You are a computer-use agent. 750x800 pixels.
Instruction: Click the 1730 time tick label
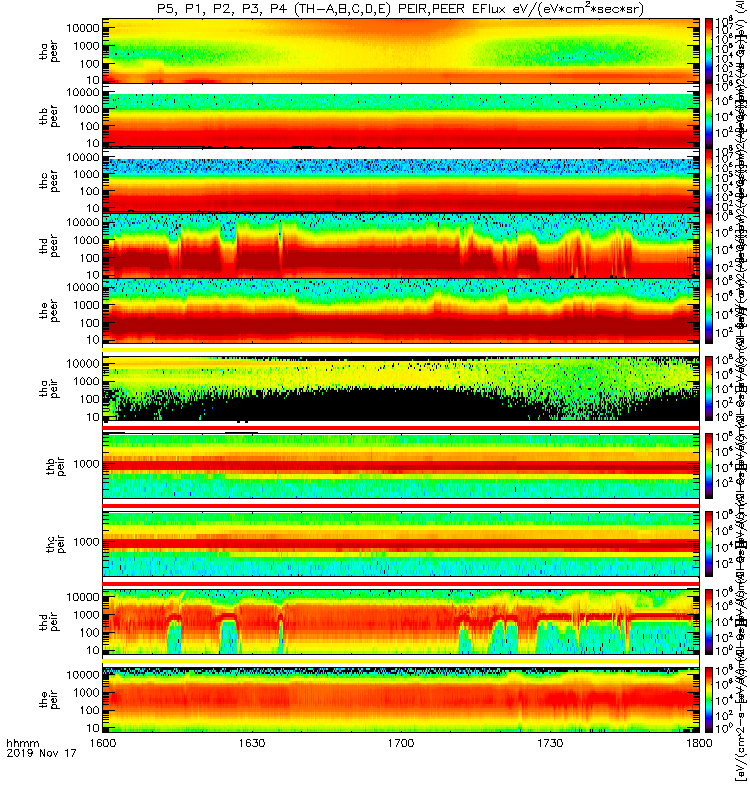coord(550,743)
